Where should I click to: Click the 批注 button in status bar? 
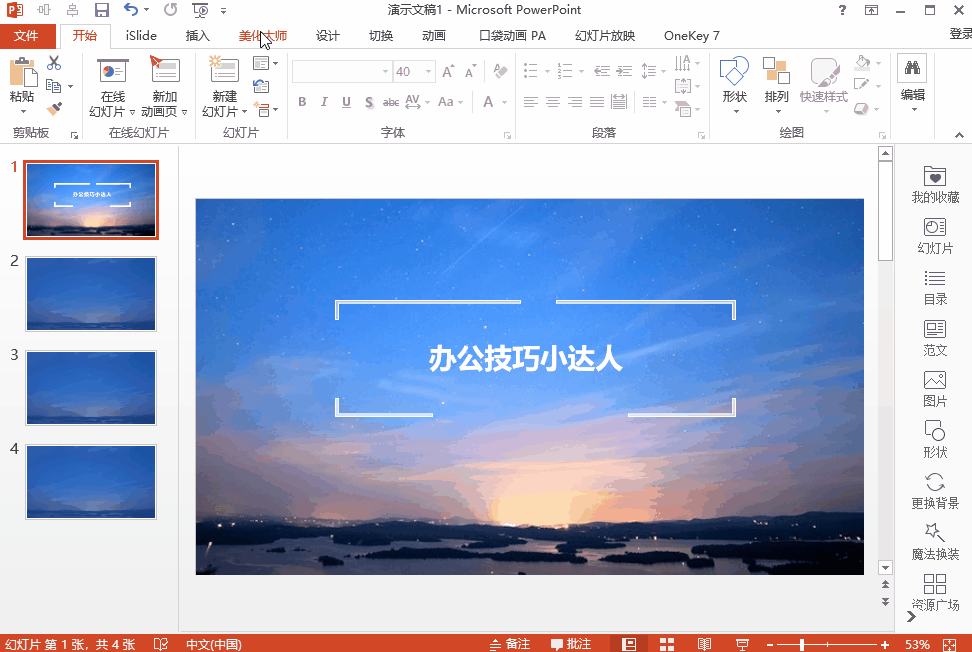573,644
